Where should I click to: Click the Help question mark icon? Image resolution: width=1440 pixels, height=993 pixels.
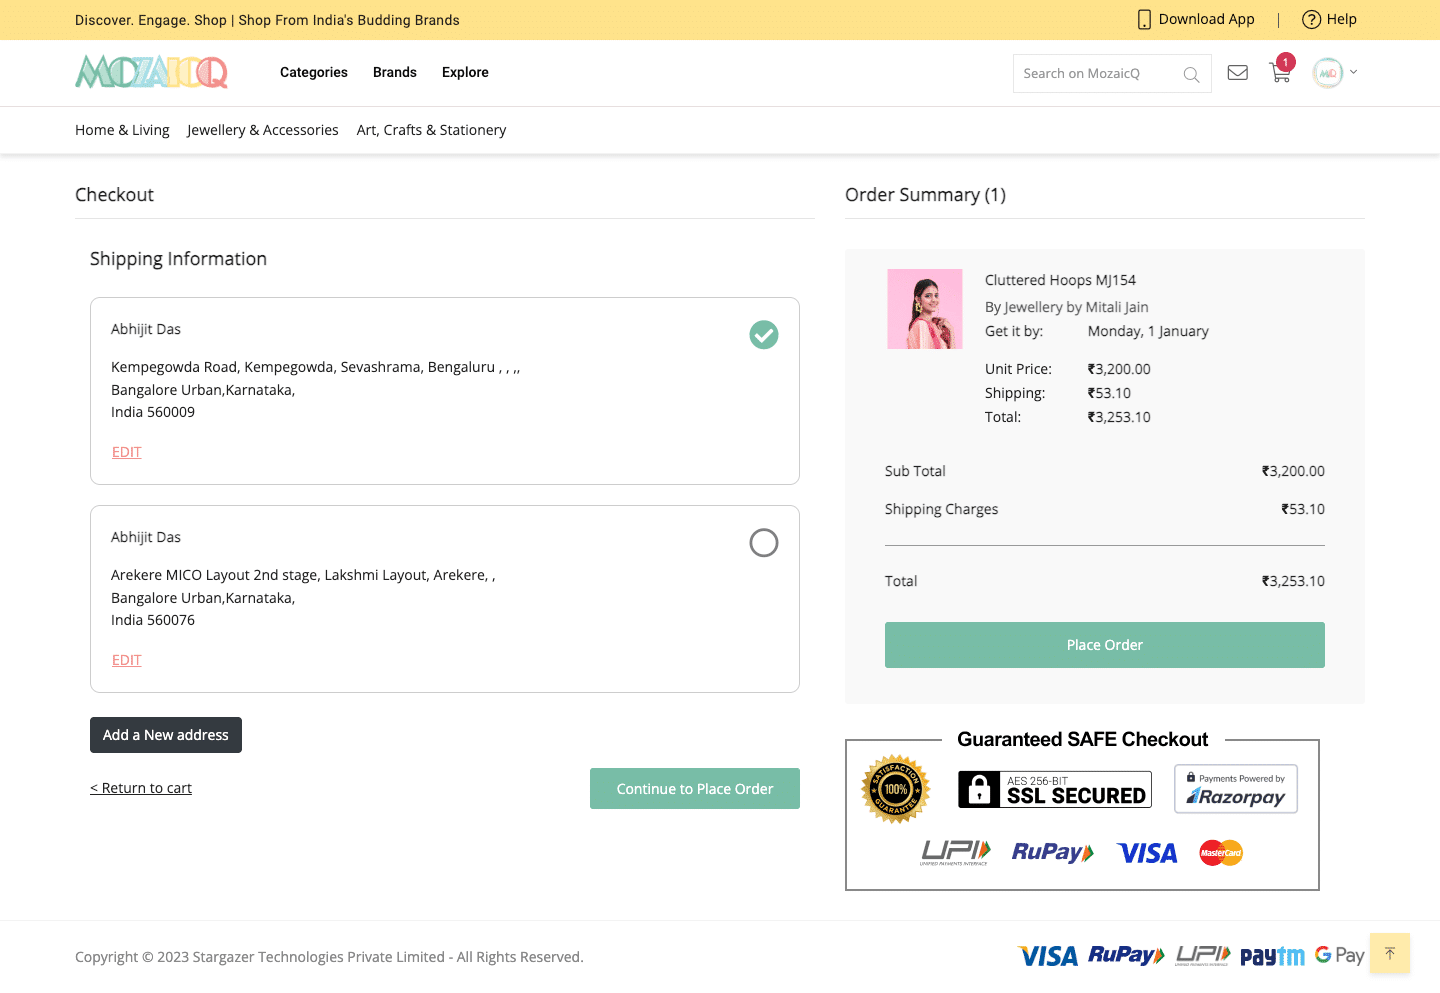(1311, 20)
